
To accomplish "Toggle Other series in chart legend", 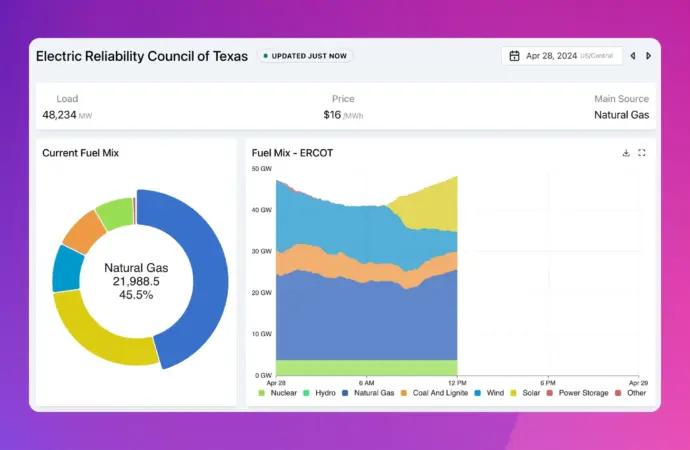I will pyautogui.click(x=630, y=393).
